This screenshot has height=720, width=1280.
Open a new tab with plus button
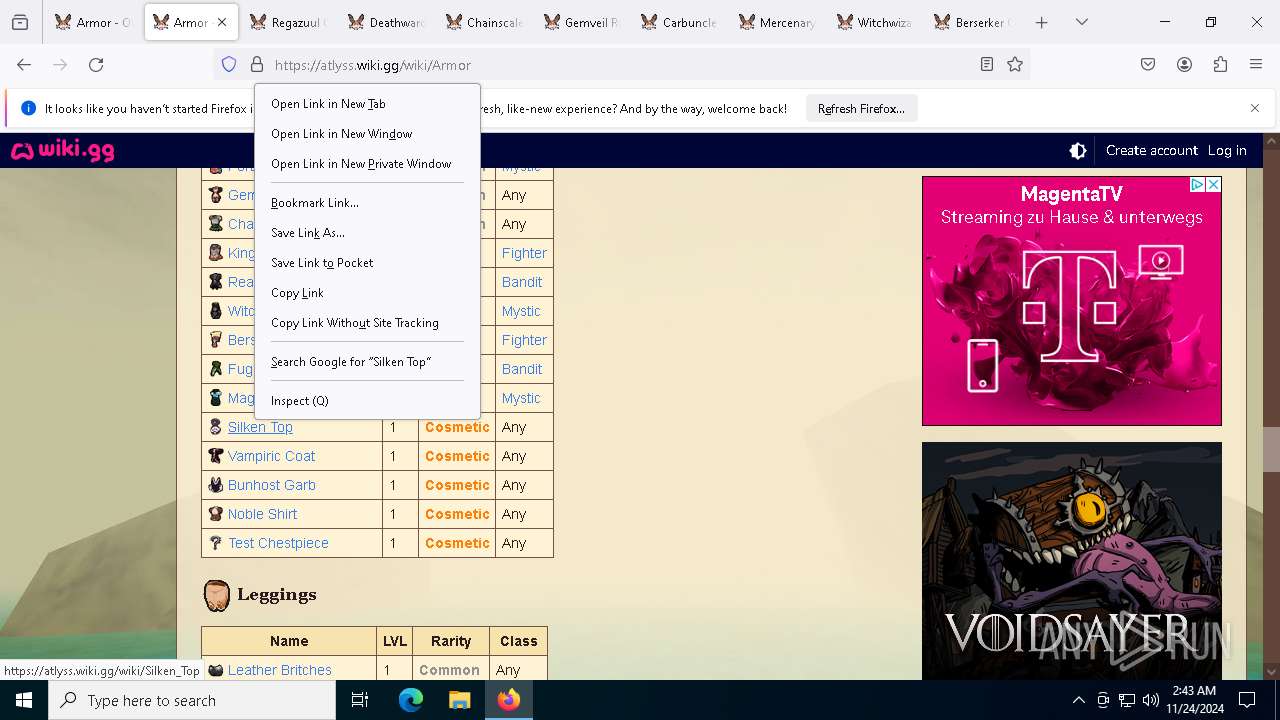pos(1041,22)
